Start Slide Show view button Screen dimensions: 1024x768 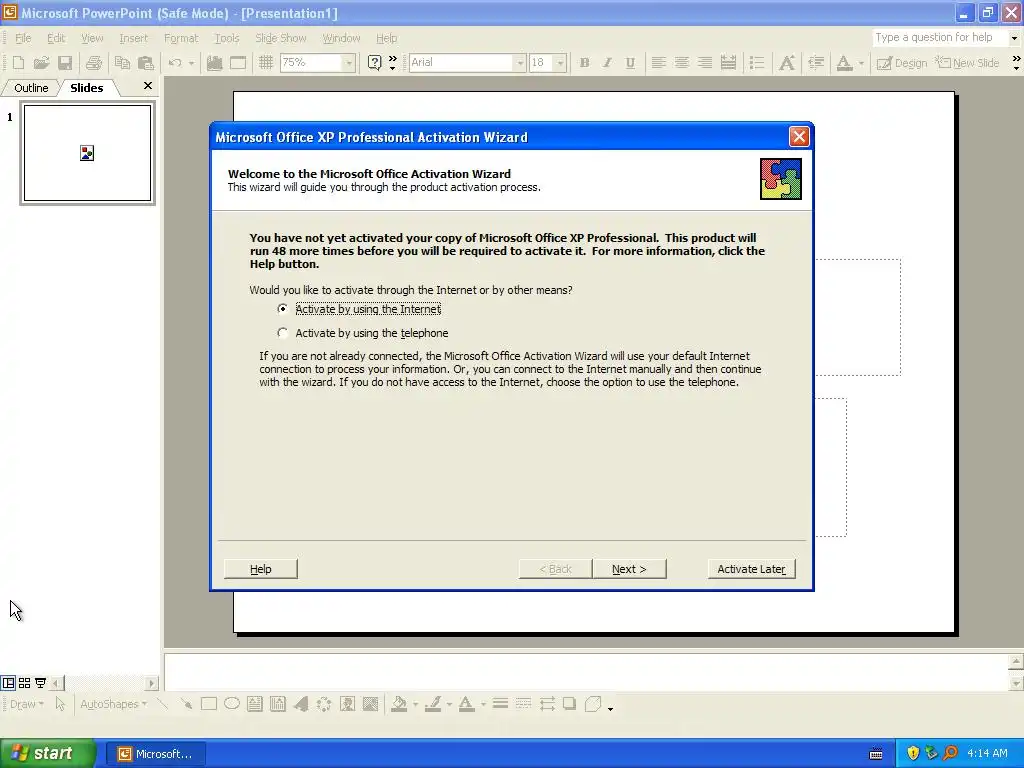(40, 683)
